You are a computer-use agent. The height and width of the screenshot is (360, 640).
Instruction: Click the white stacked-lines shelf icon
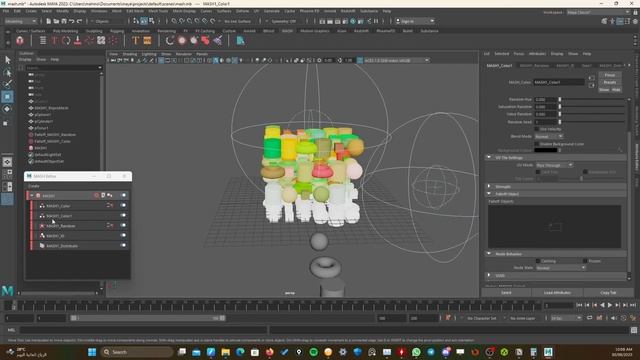point(43,40)
